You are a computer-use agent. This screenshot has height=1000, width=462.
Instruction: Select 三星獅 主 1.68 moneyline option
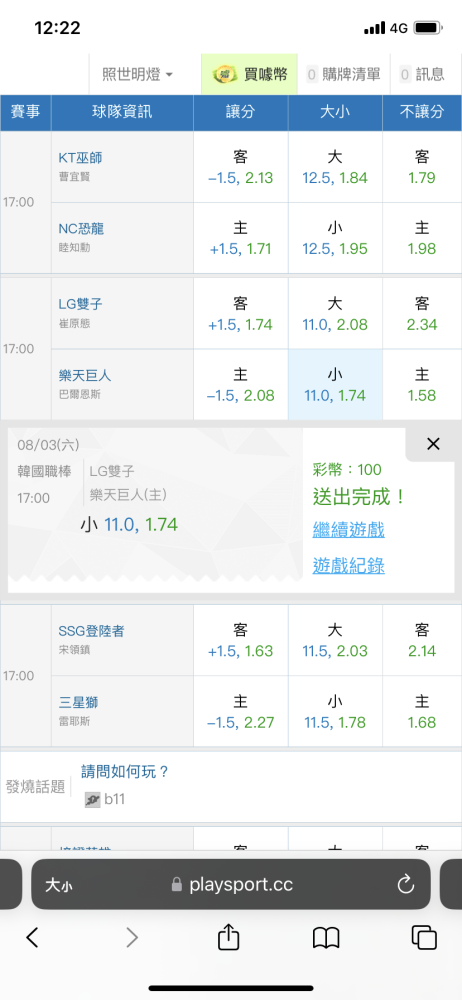tap(422, 712)
